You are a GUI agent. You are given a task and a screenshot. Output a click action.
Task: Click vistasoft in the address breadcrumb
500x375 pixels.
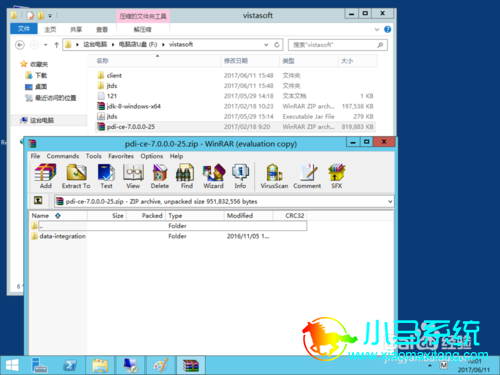[x=181, y=44]
